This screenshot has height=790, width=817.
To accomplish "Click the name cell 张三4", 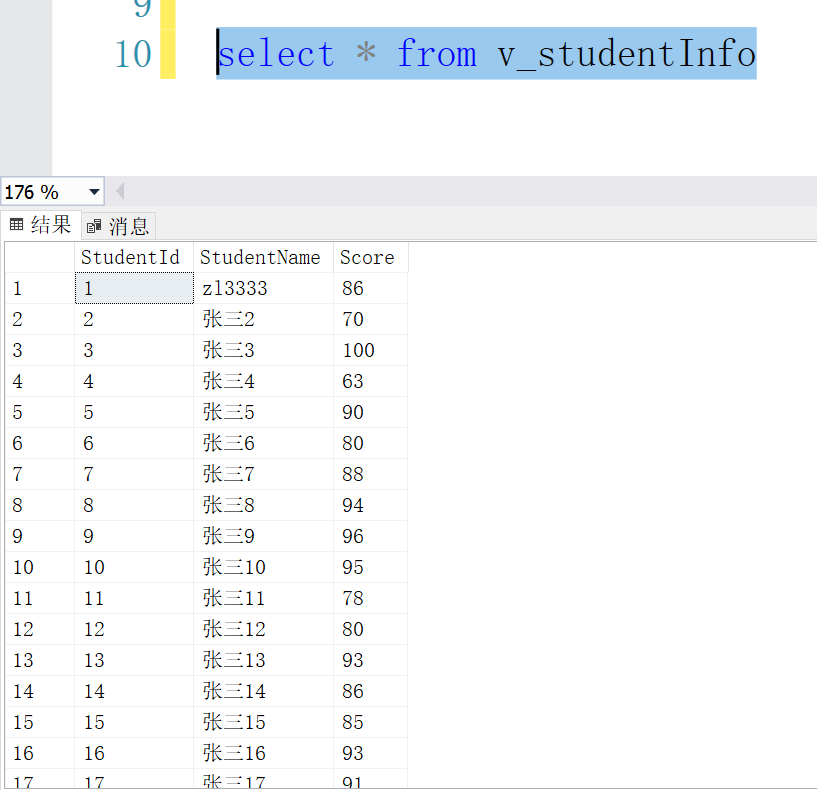I will [x=263, y=381].
